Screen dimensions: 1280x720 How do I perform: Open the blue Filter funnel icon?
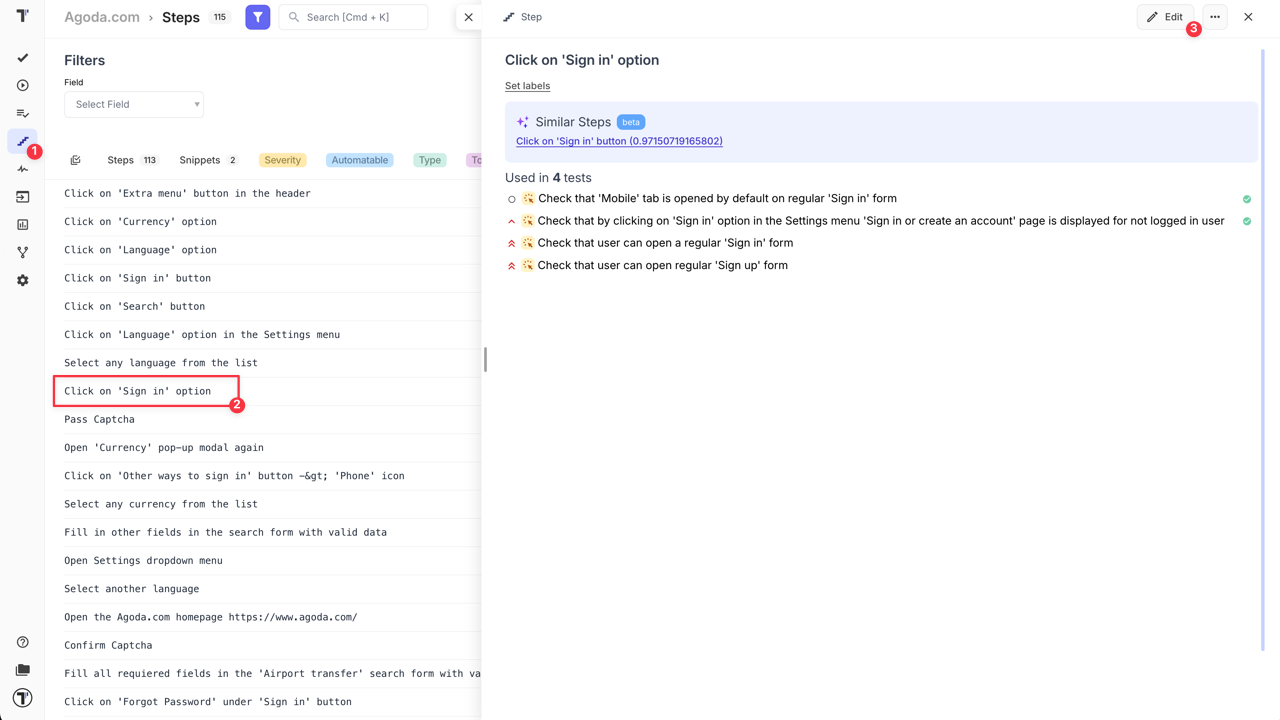[257, 17]
